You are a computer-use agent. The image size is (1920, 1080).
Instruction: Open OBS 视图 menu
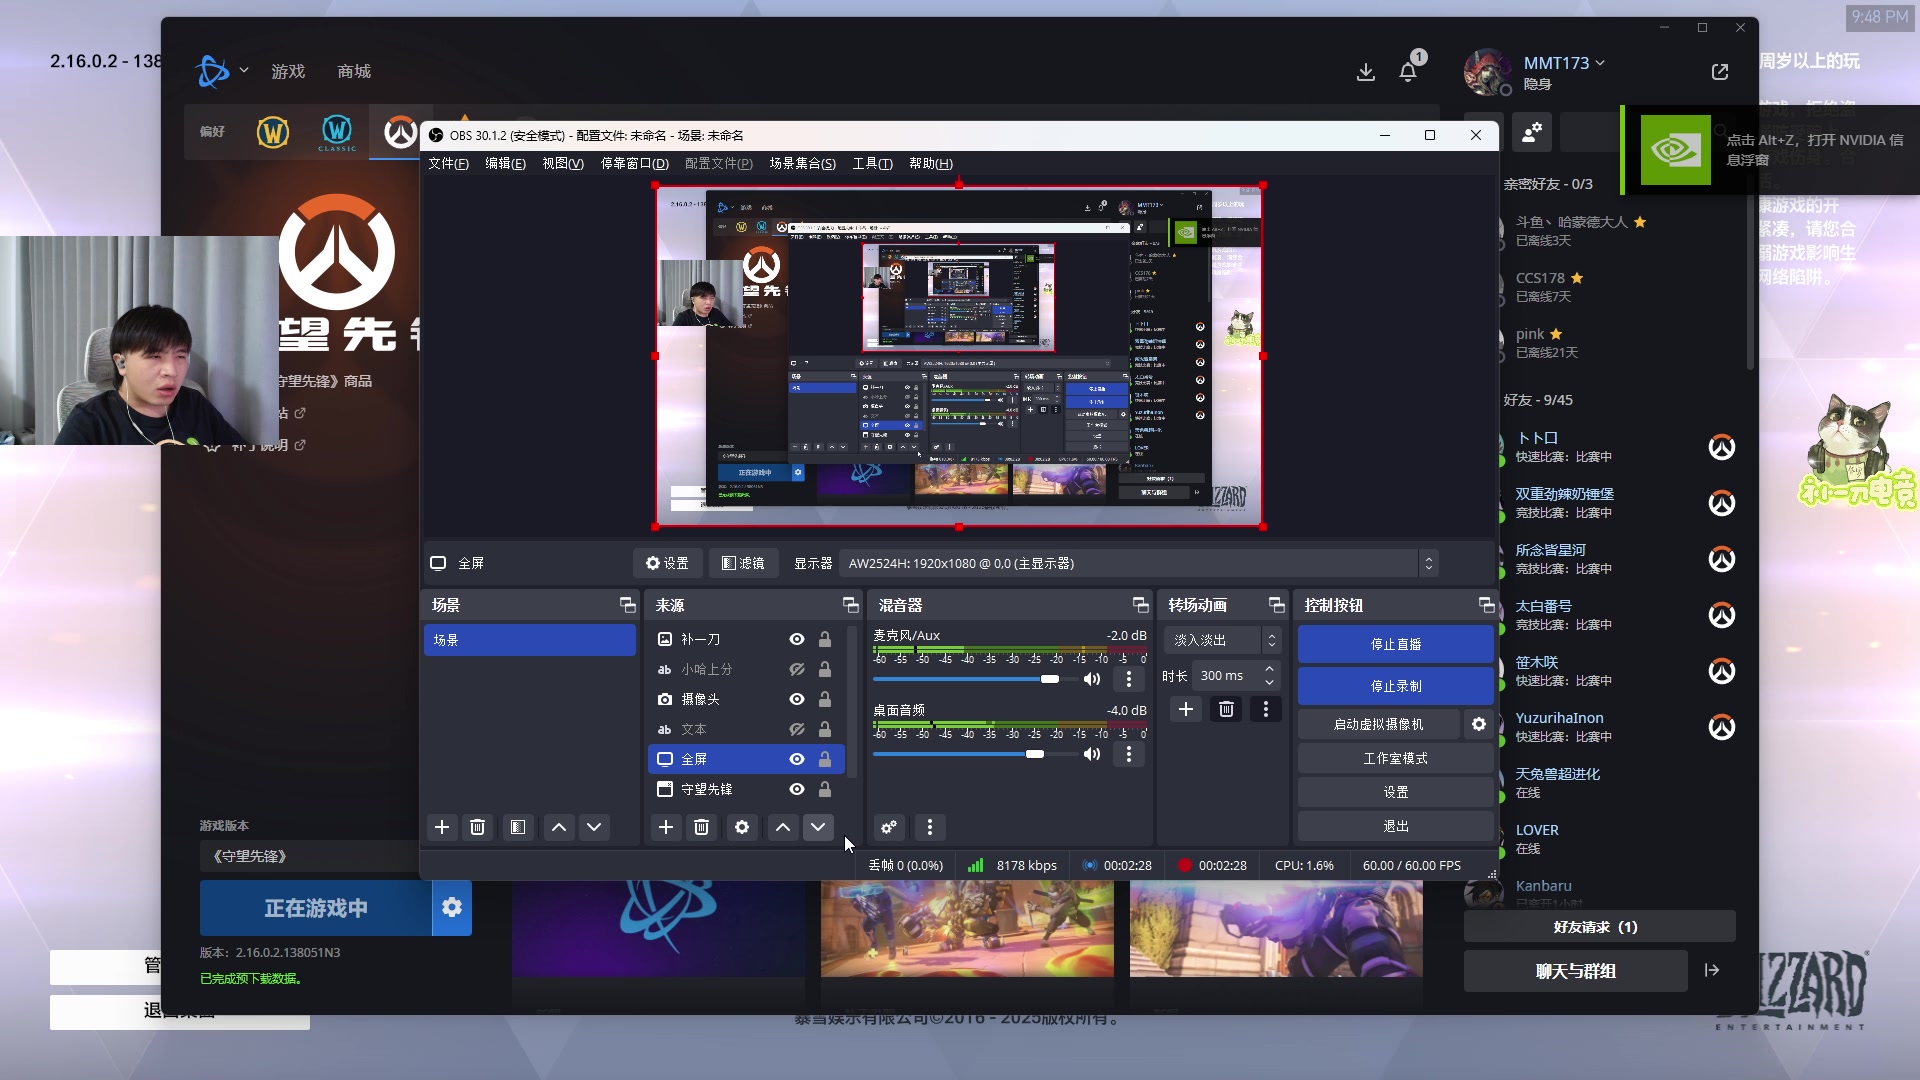563,164
